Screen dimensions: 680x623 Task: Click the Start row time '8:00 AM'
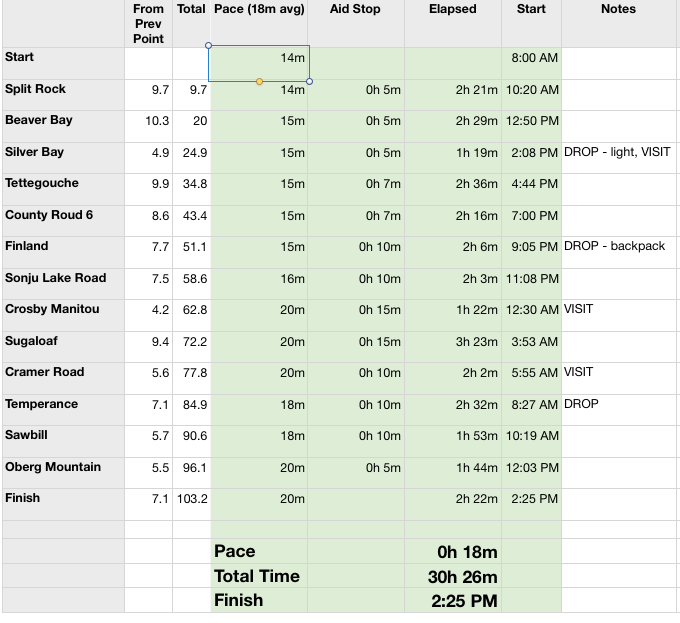534,58
